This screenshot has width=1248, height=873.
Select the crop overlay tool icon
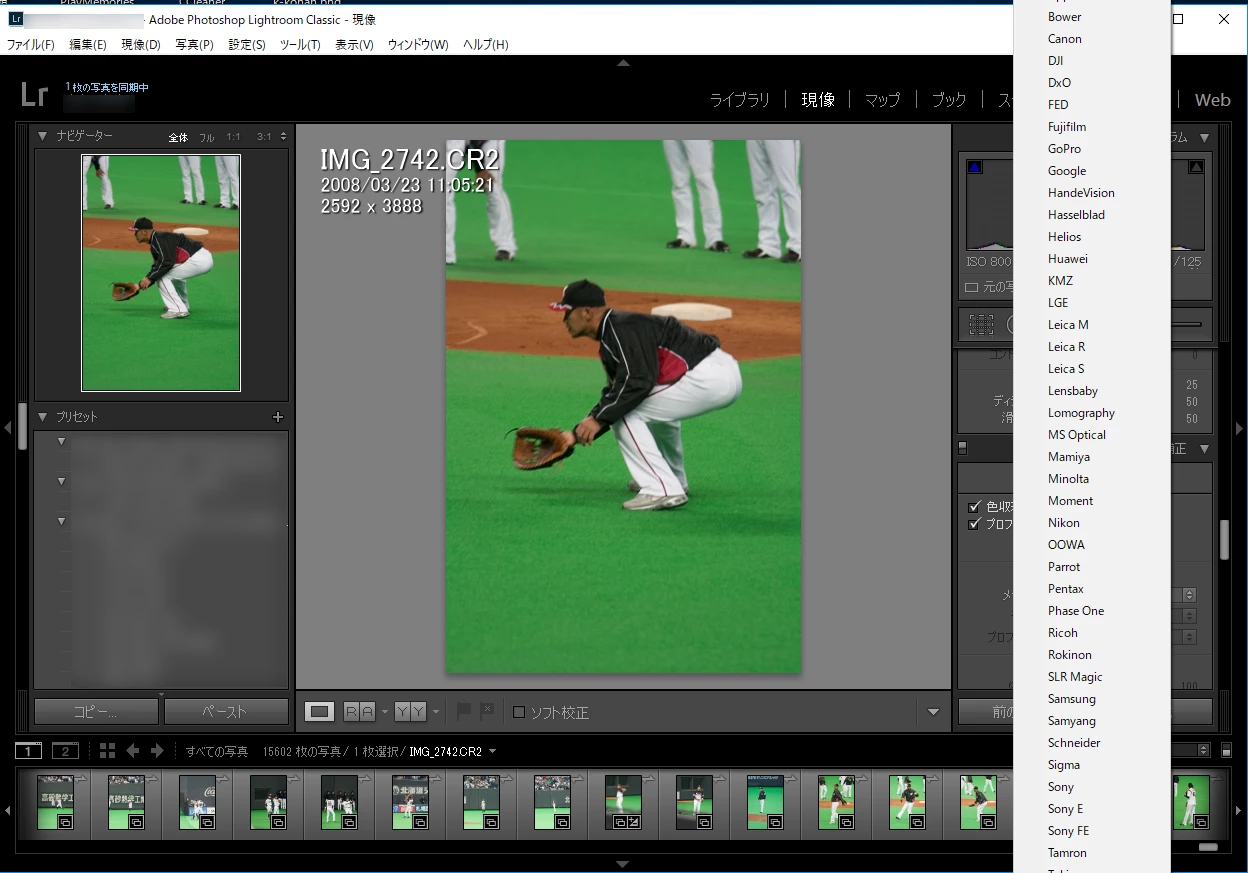click(x=982, y=324)
